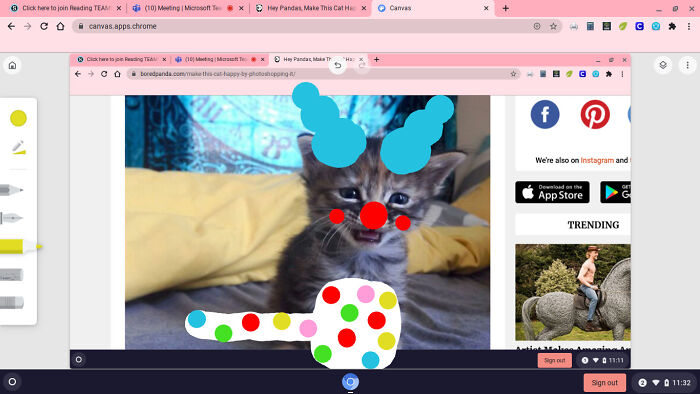Select the Chalk tool
The image size is (700, 394).
(x=11, y=275)
